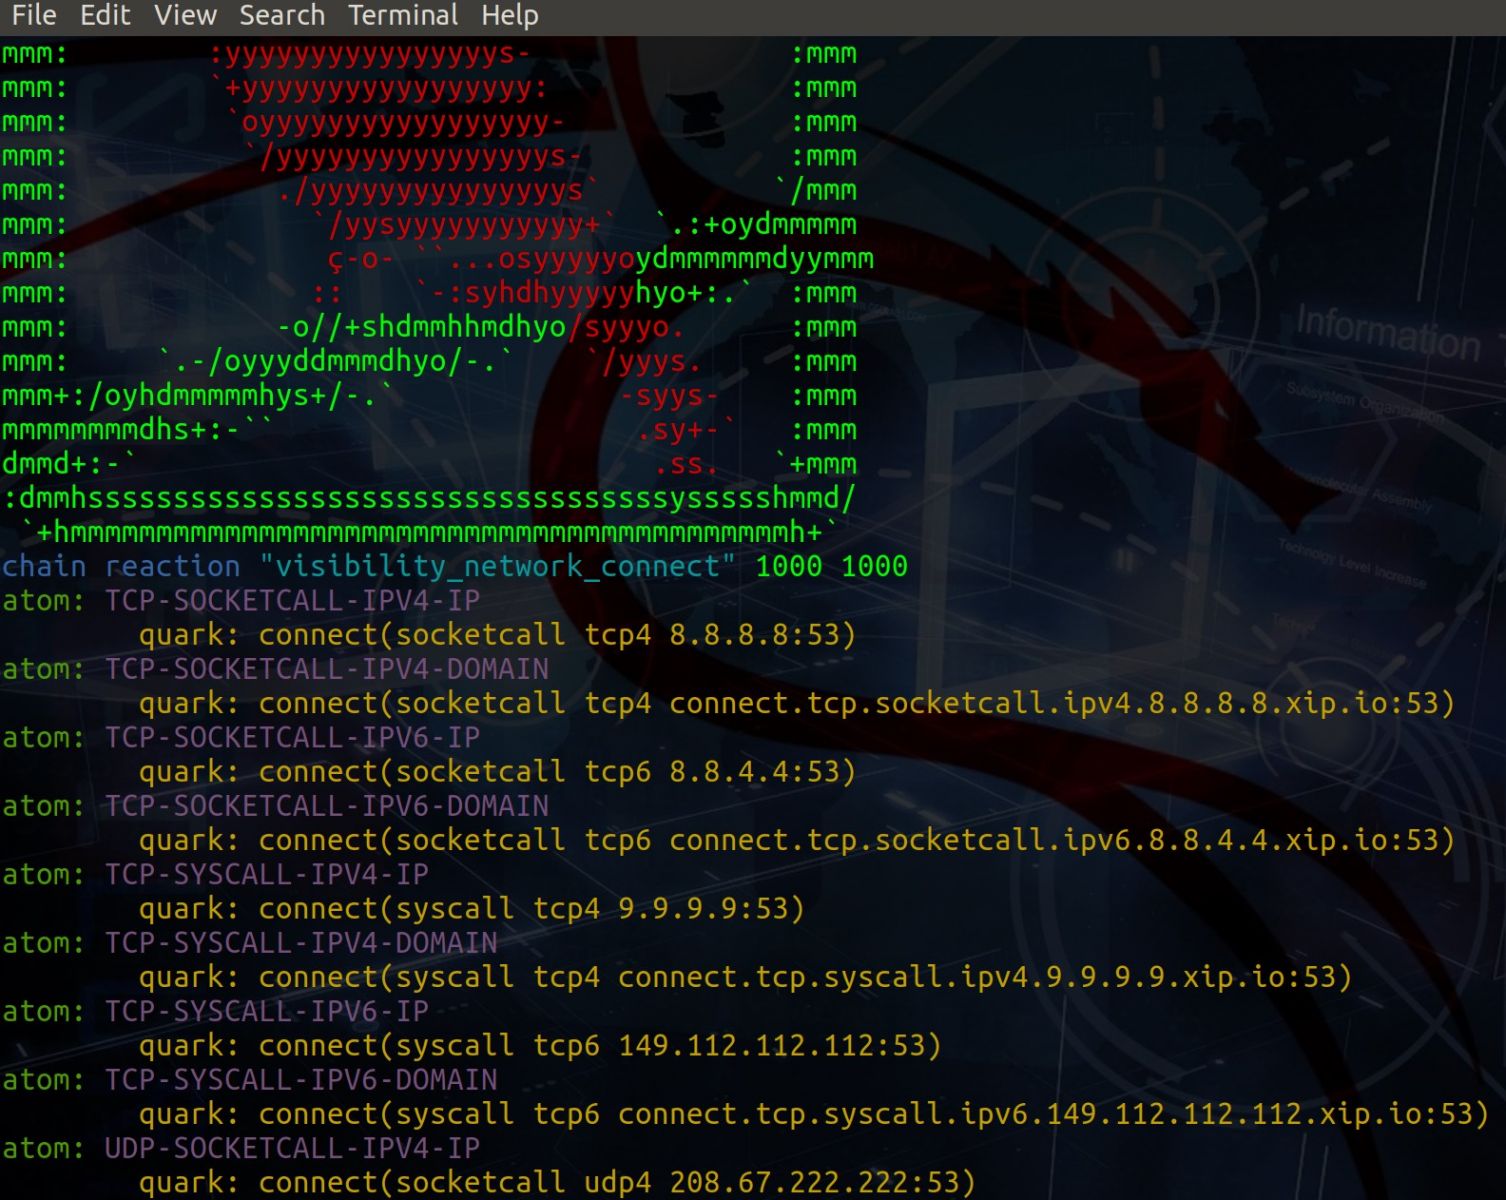Screen dimensions: 1506x1200
Task: Click the quark tcp6 149.112.112.112:53 line
Action: click(x=540, y=1046)
